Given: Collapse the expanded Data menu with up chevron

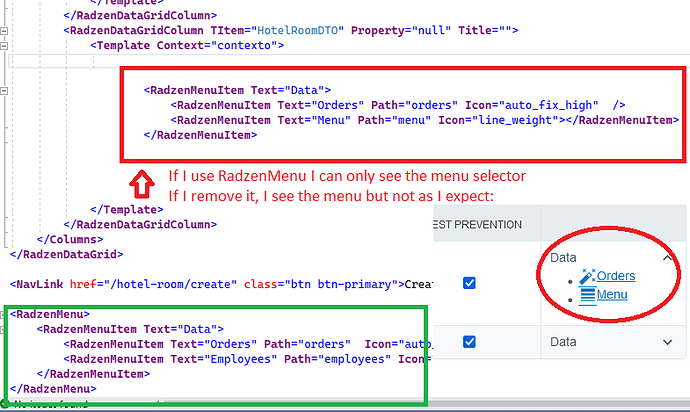Looking at the screenshot, I should click(x=667, y=258).
